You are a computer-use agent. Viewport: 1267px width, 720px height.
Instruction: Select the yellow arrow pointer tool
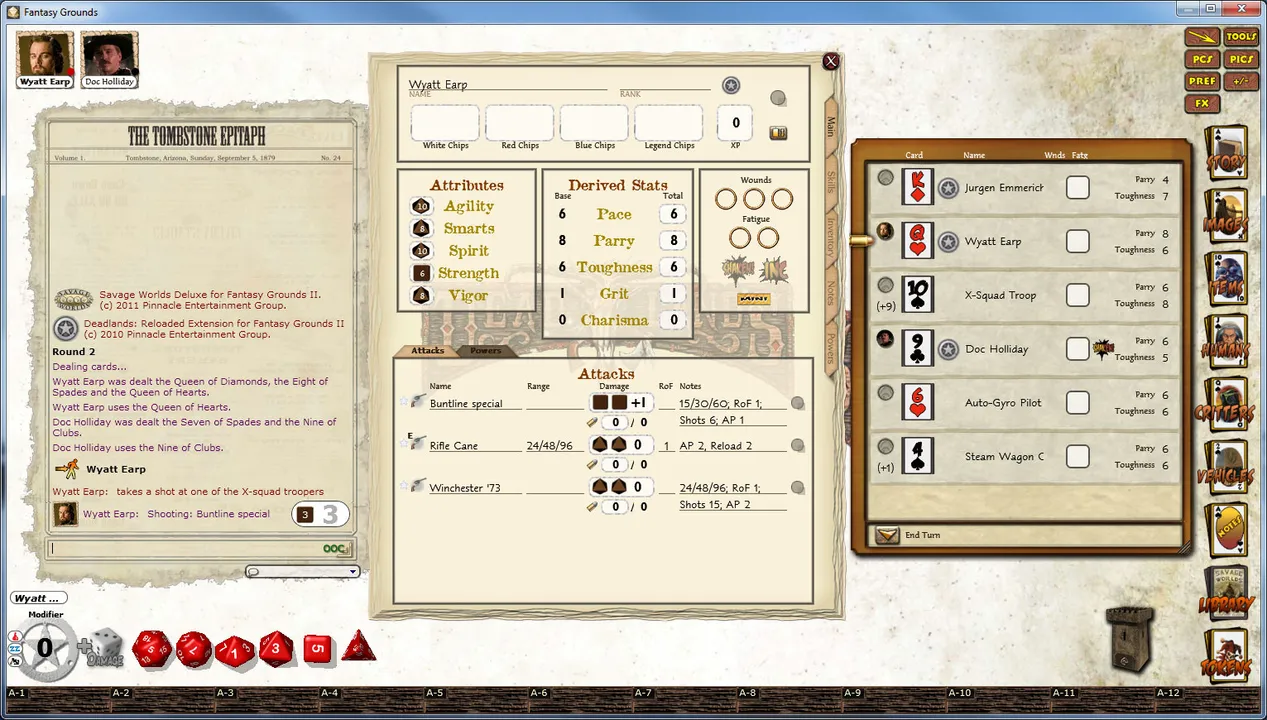click(x=1202, y=37)
